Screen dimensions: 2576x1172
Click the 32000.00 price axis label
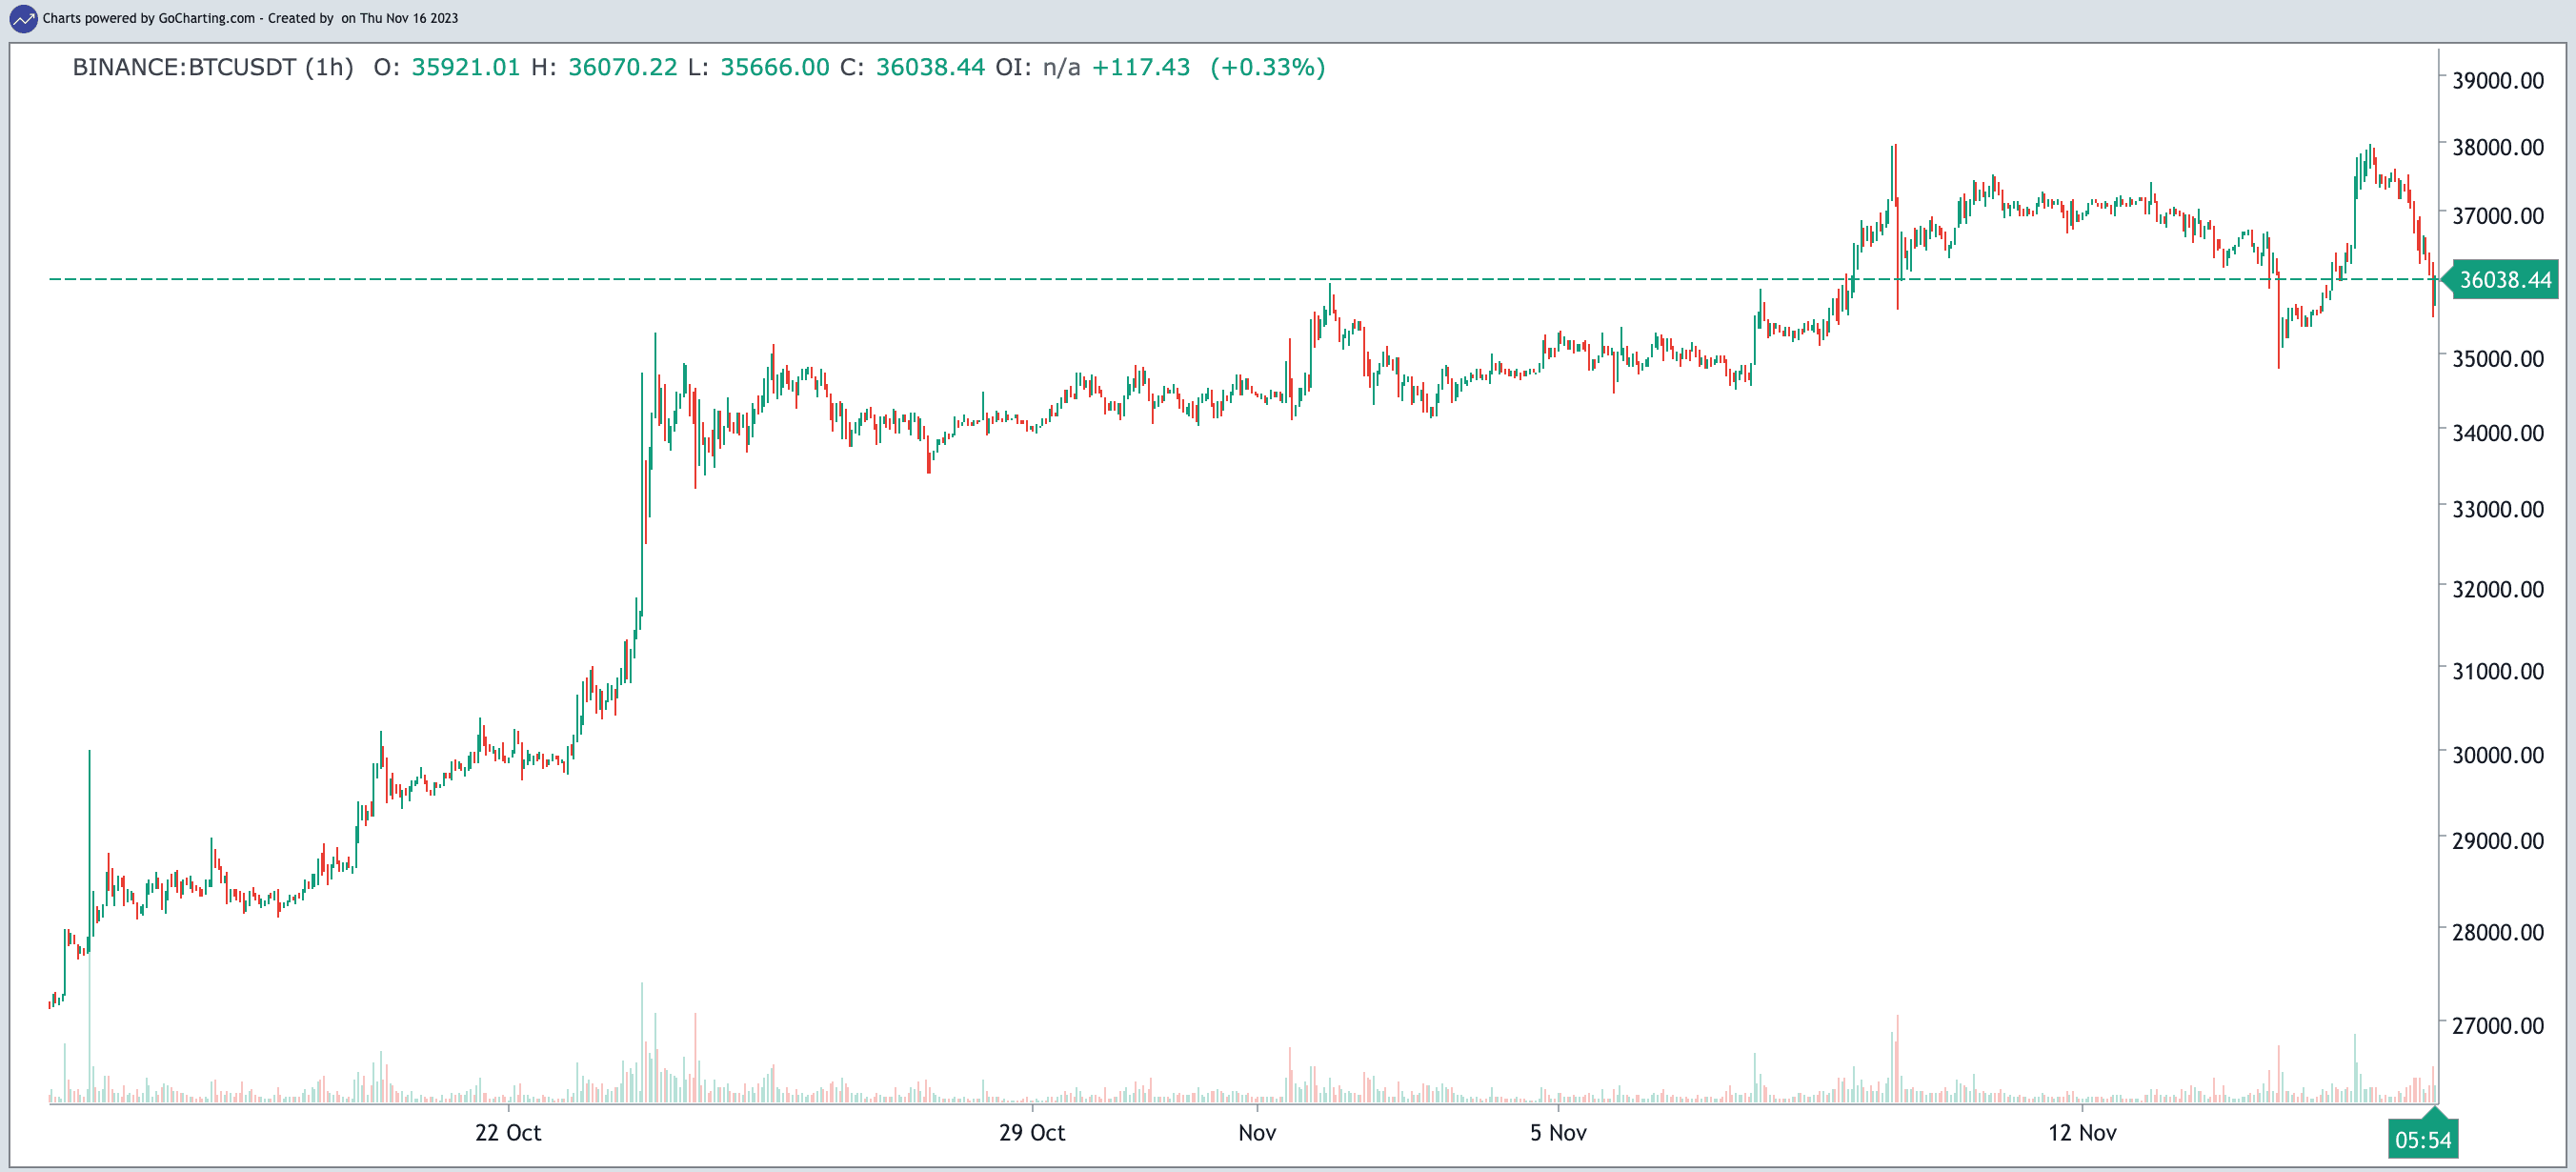pyautogui.click(x=2498, y=589)
